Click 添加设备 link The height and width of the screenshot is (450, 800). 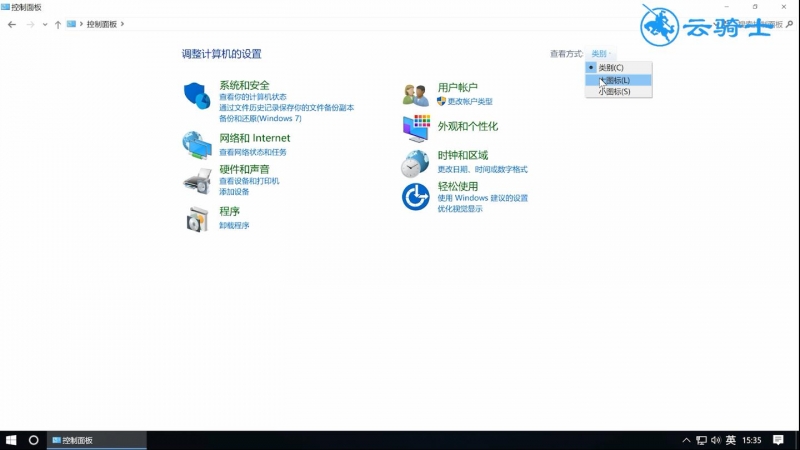pos(234,192)
